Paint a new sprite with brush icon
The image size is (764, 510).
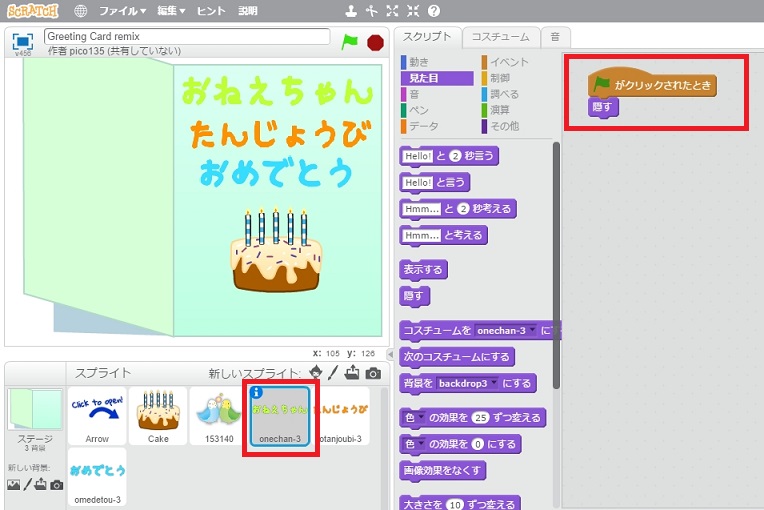coord(333,373)
